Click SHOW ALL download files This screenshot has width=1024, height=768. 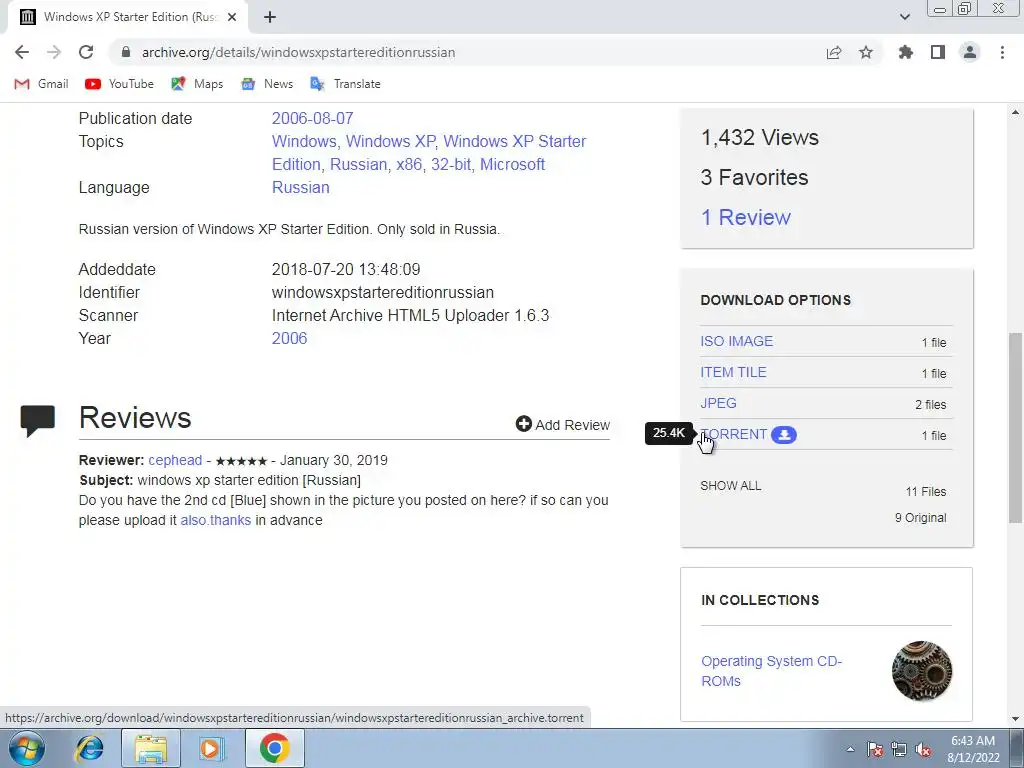(x=730, y=485)
